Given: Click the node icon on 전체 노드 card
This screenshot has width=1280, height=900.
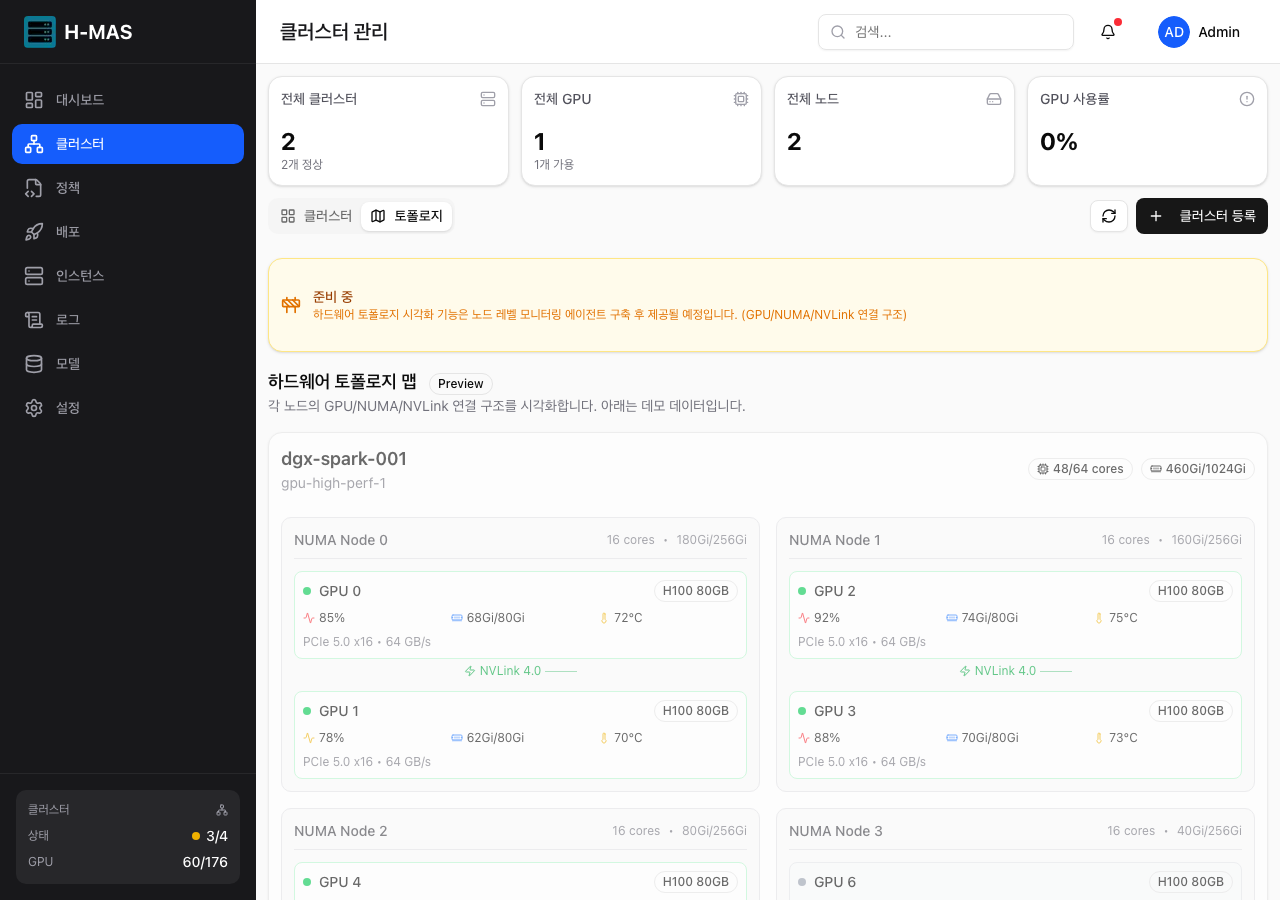Looking at the screenshot, I should [993, 98].
